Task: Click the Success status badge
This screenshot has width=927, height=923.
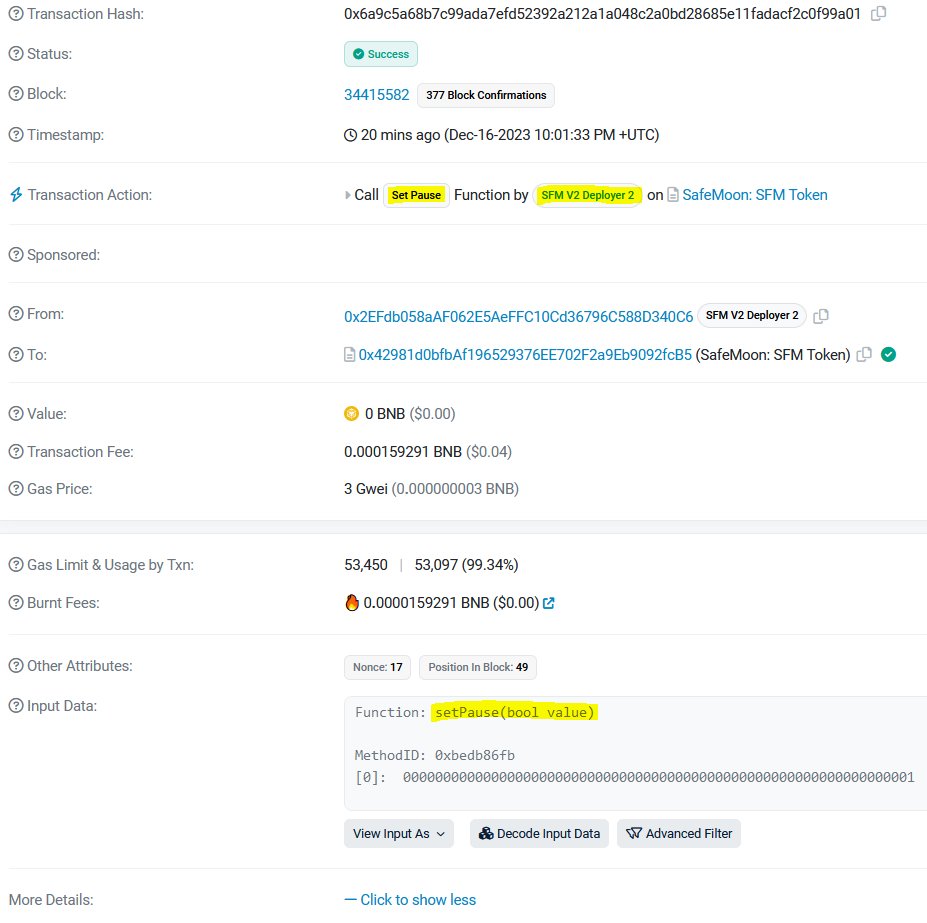Action: point(381,54)
